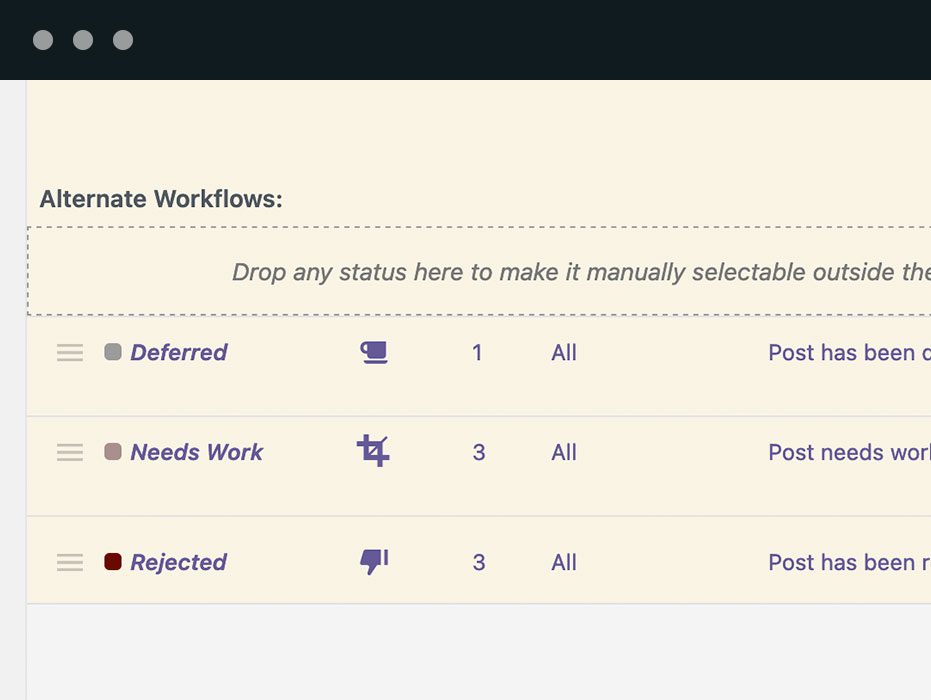This screenshot has width=931, height=700.
Task: Click the dark red swatch for Rejected
Action: click(113, 562)
